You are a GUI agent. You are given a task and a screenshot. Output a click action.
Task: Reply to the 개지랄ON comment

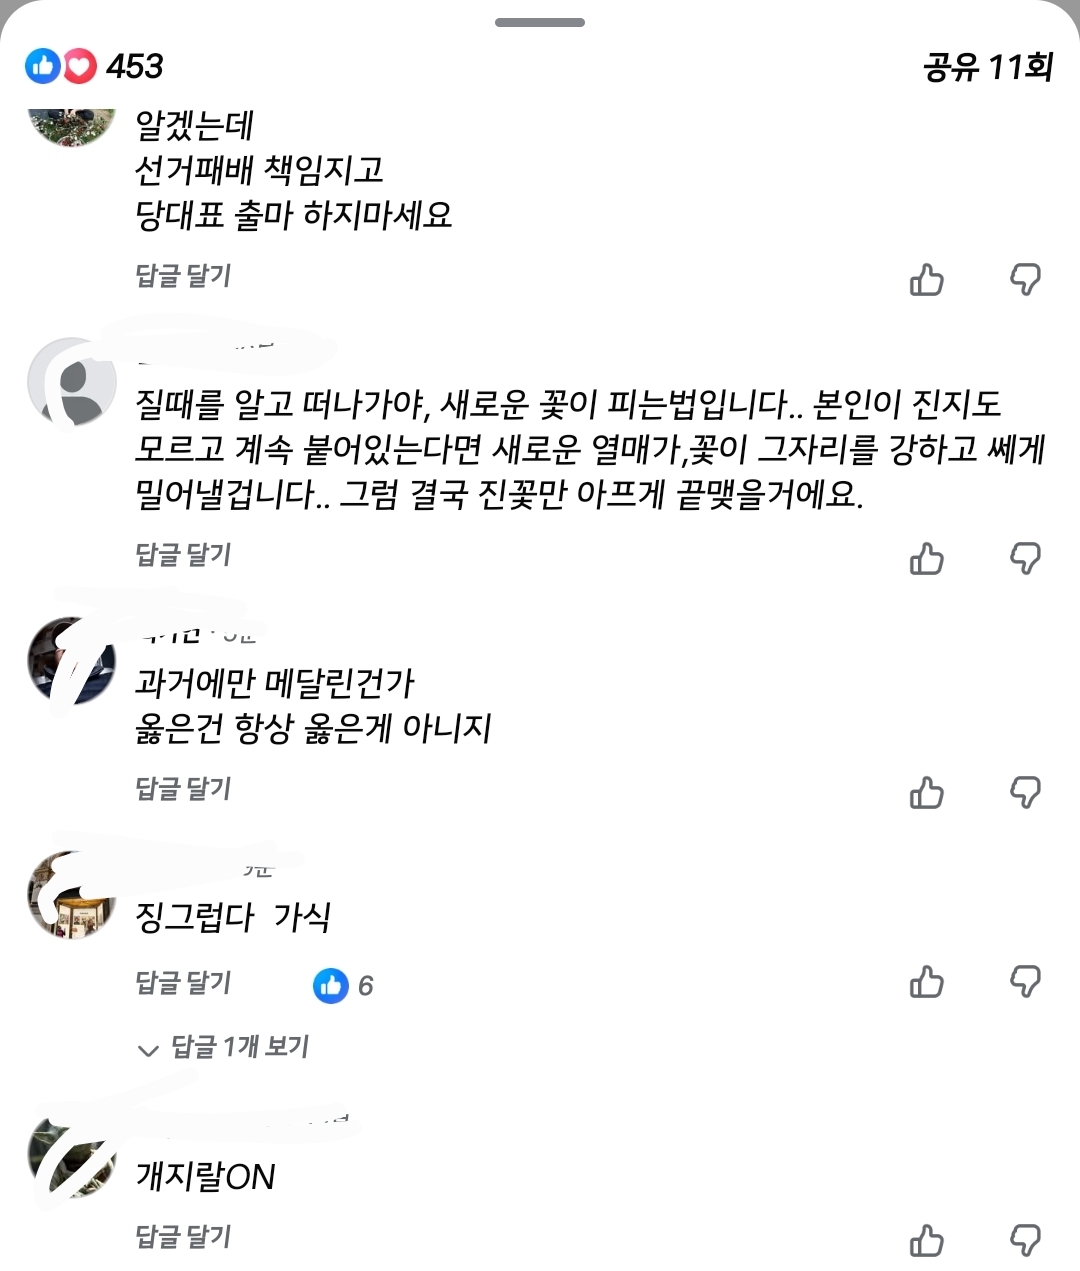[183, 1237]
